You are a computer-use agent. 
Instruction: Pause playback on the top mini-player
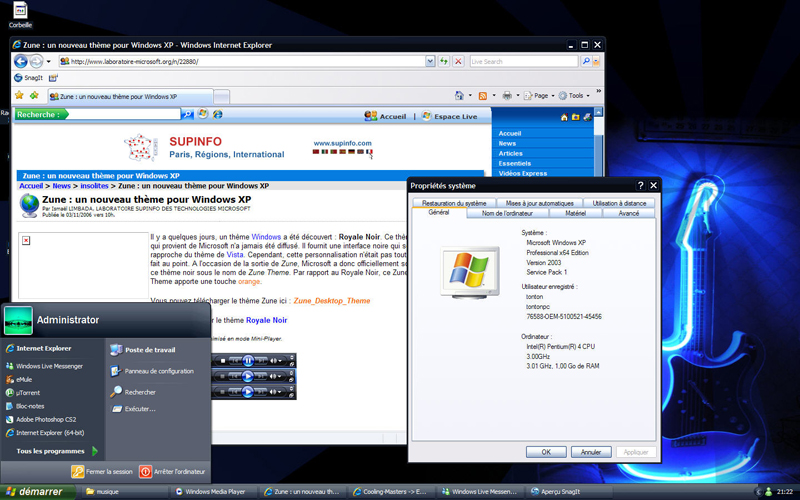(248, 360)
